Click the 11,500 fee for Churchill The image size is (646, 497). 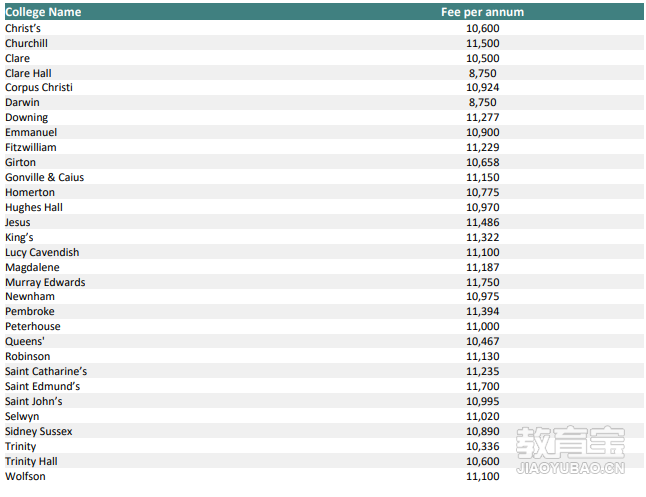[482, 43]
